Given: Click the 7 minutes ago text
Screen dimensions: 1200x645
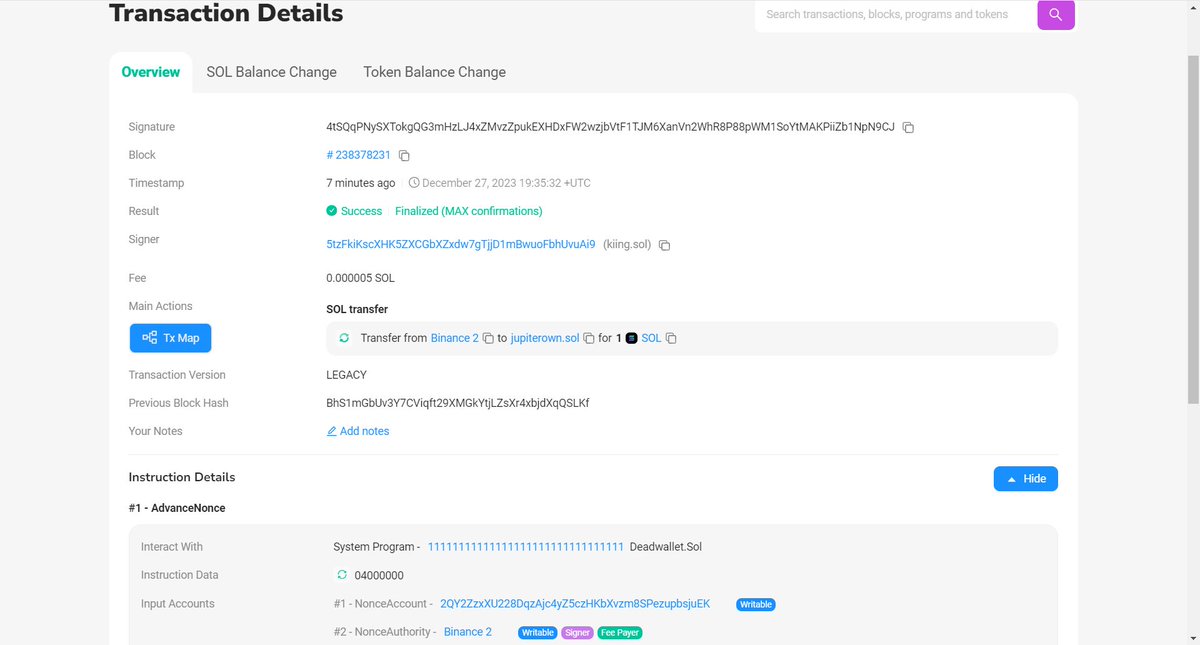Looking at the screenshot, I should [x=360, y=183].
